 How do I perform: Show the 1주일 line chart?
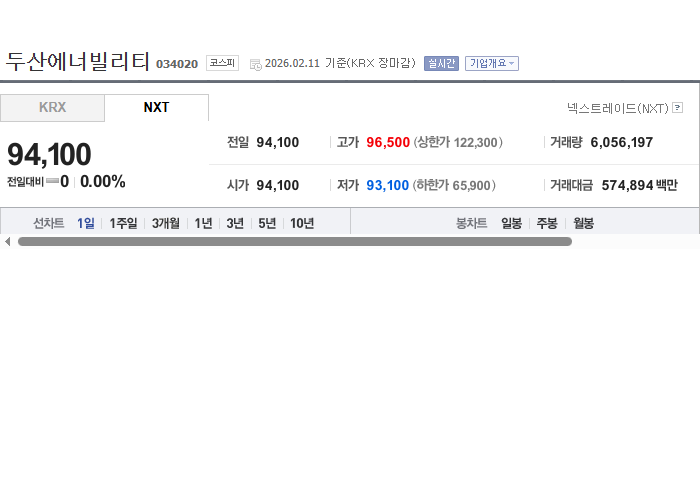[x=123, y=223]
